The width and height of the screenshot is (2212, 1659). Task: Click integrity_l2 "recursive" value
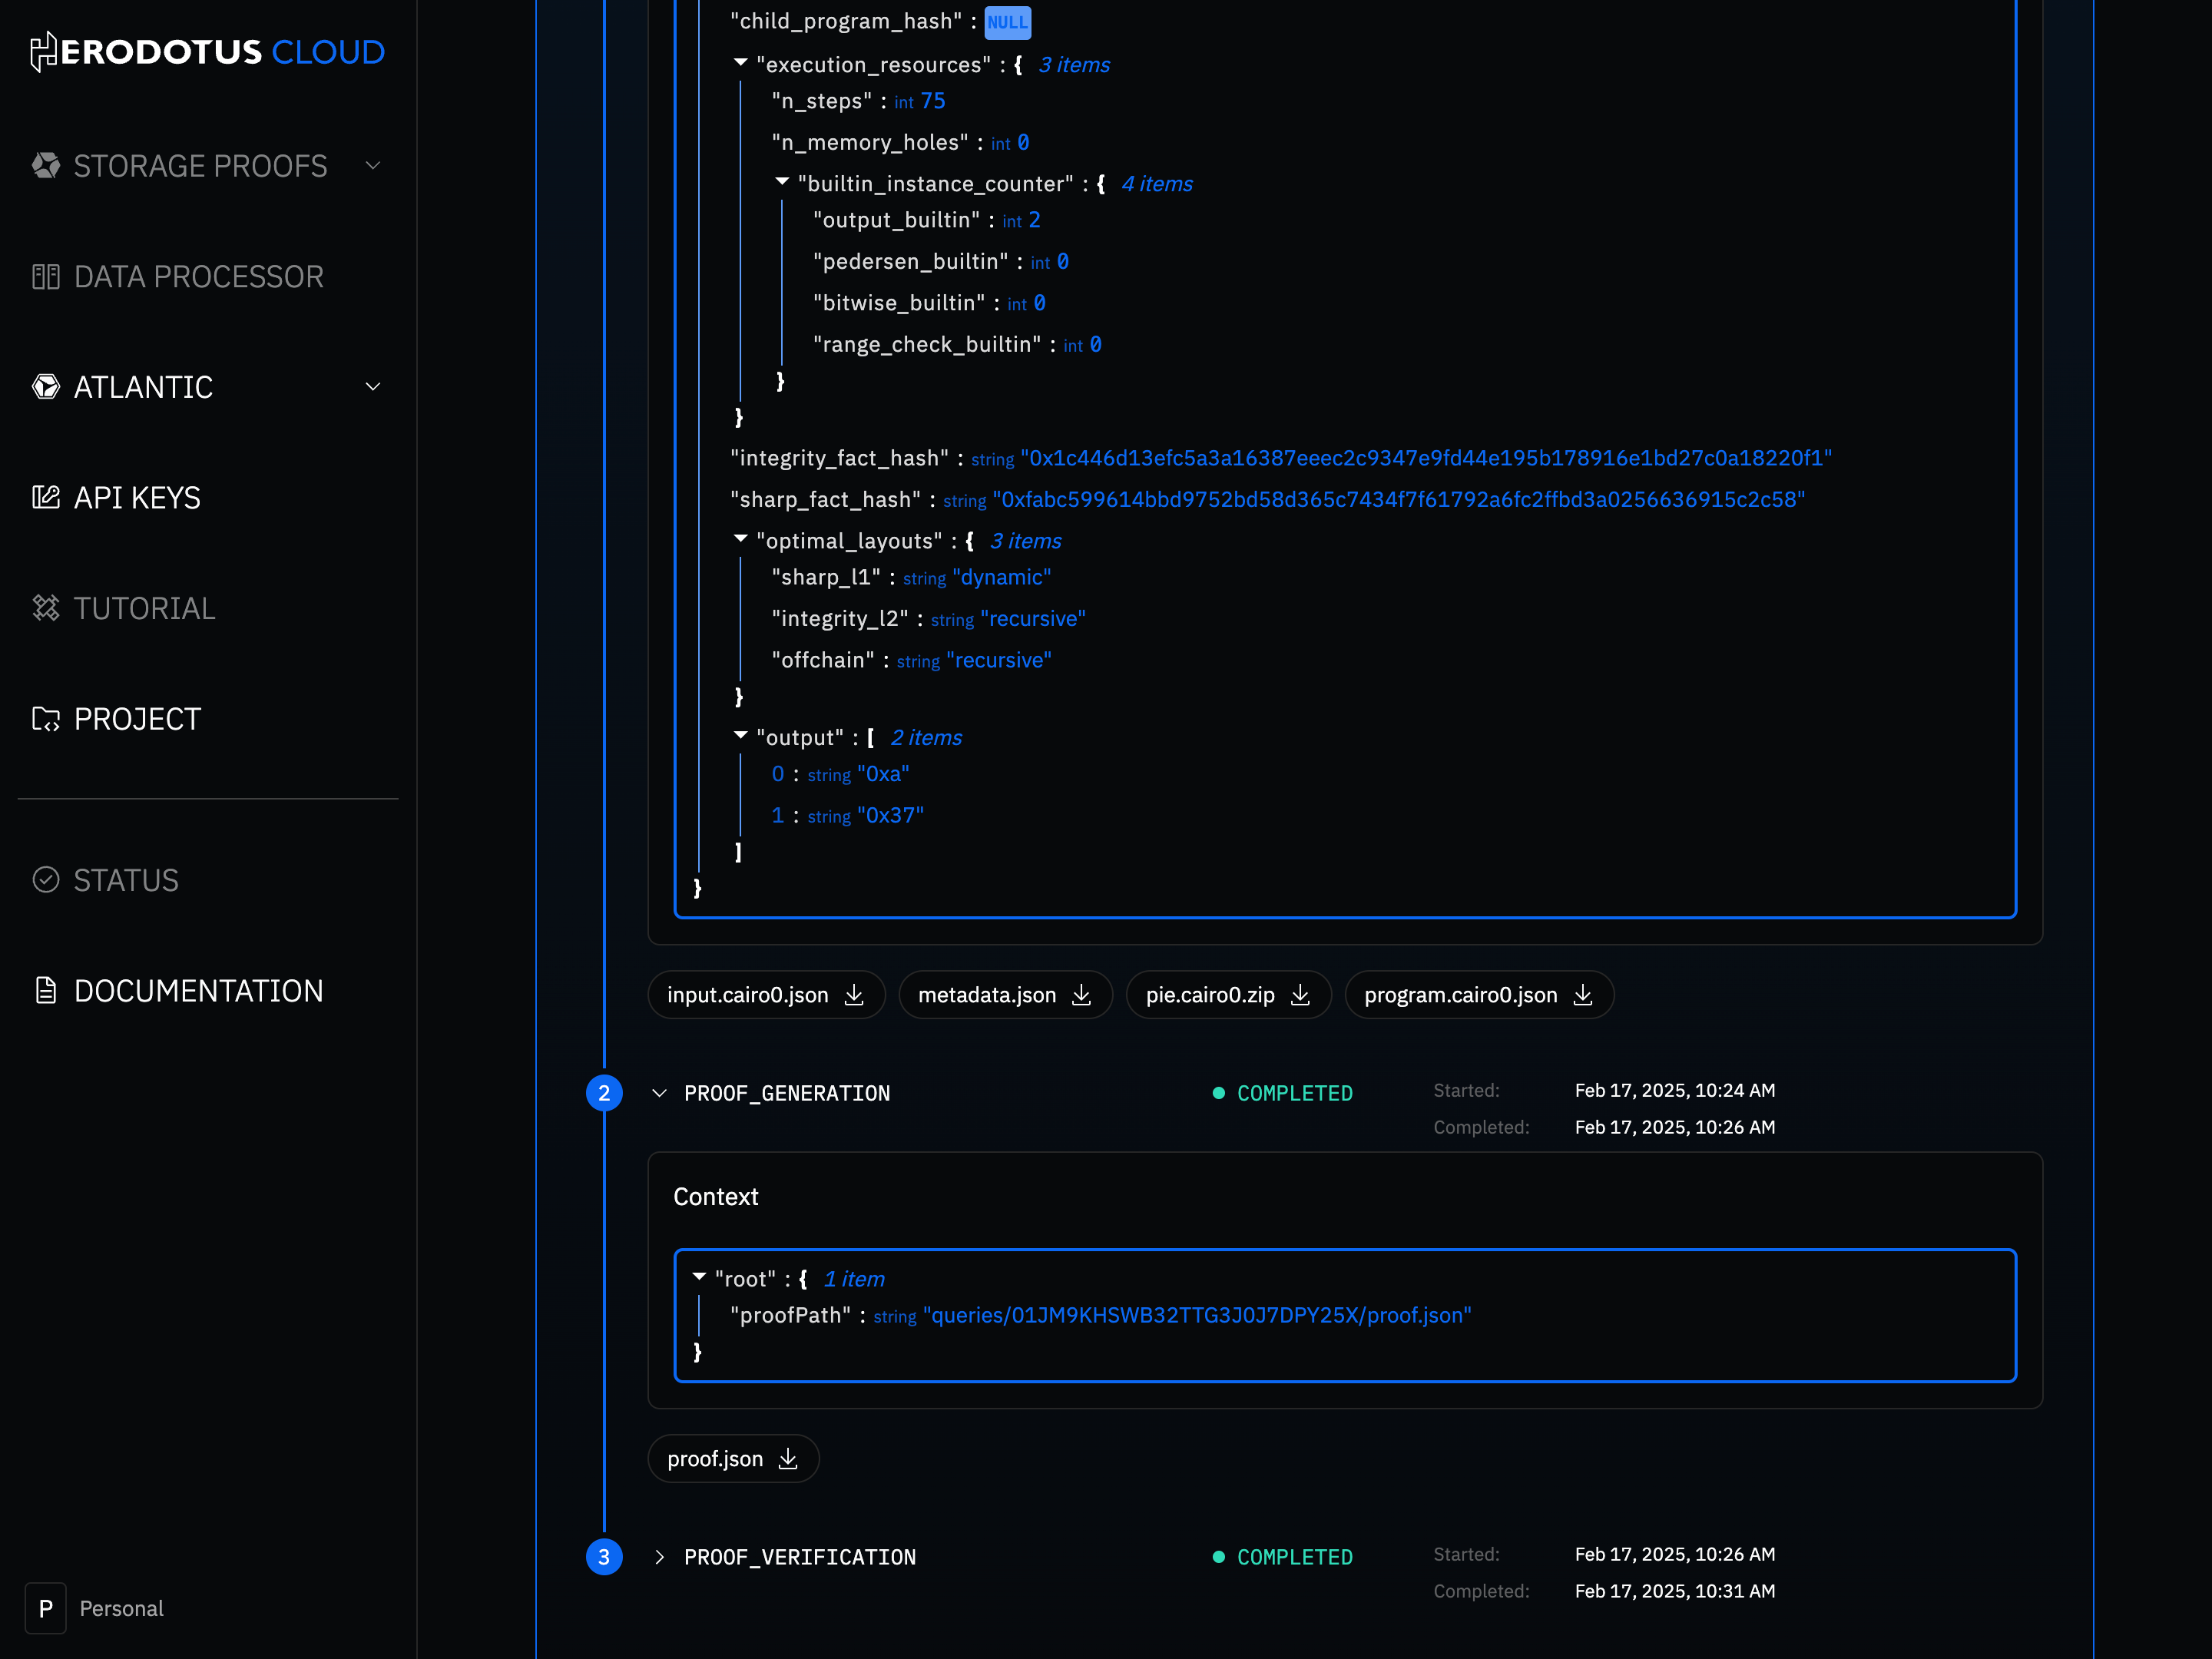point(1033,619)
